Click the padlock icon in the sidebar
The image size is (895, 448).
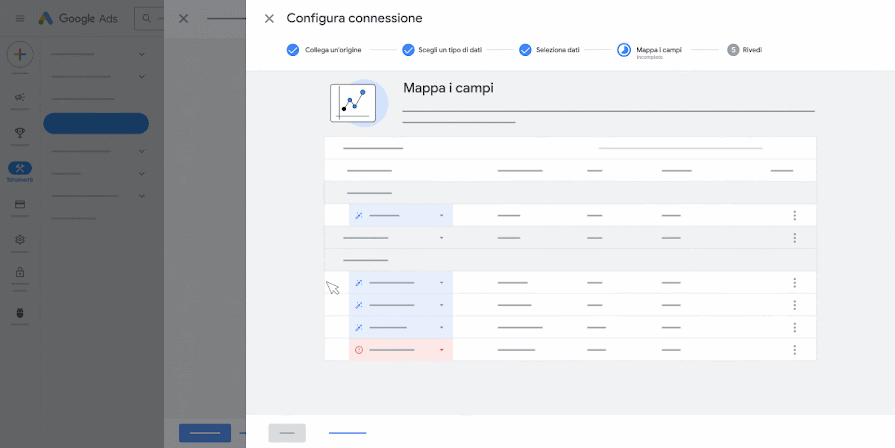(x=20, y=272)
